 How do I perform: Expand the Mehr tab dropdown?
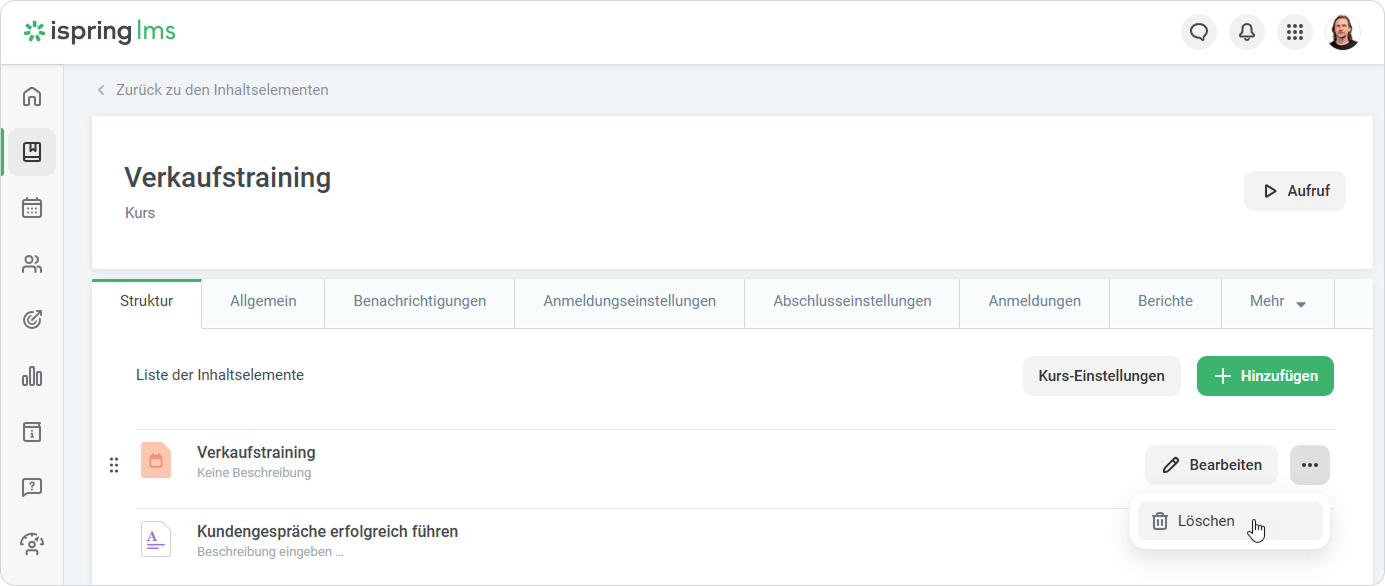pos(1278,301)
